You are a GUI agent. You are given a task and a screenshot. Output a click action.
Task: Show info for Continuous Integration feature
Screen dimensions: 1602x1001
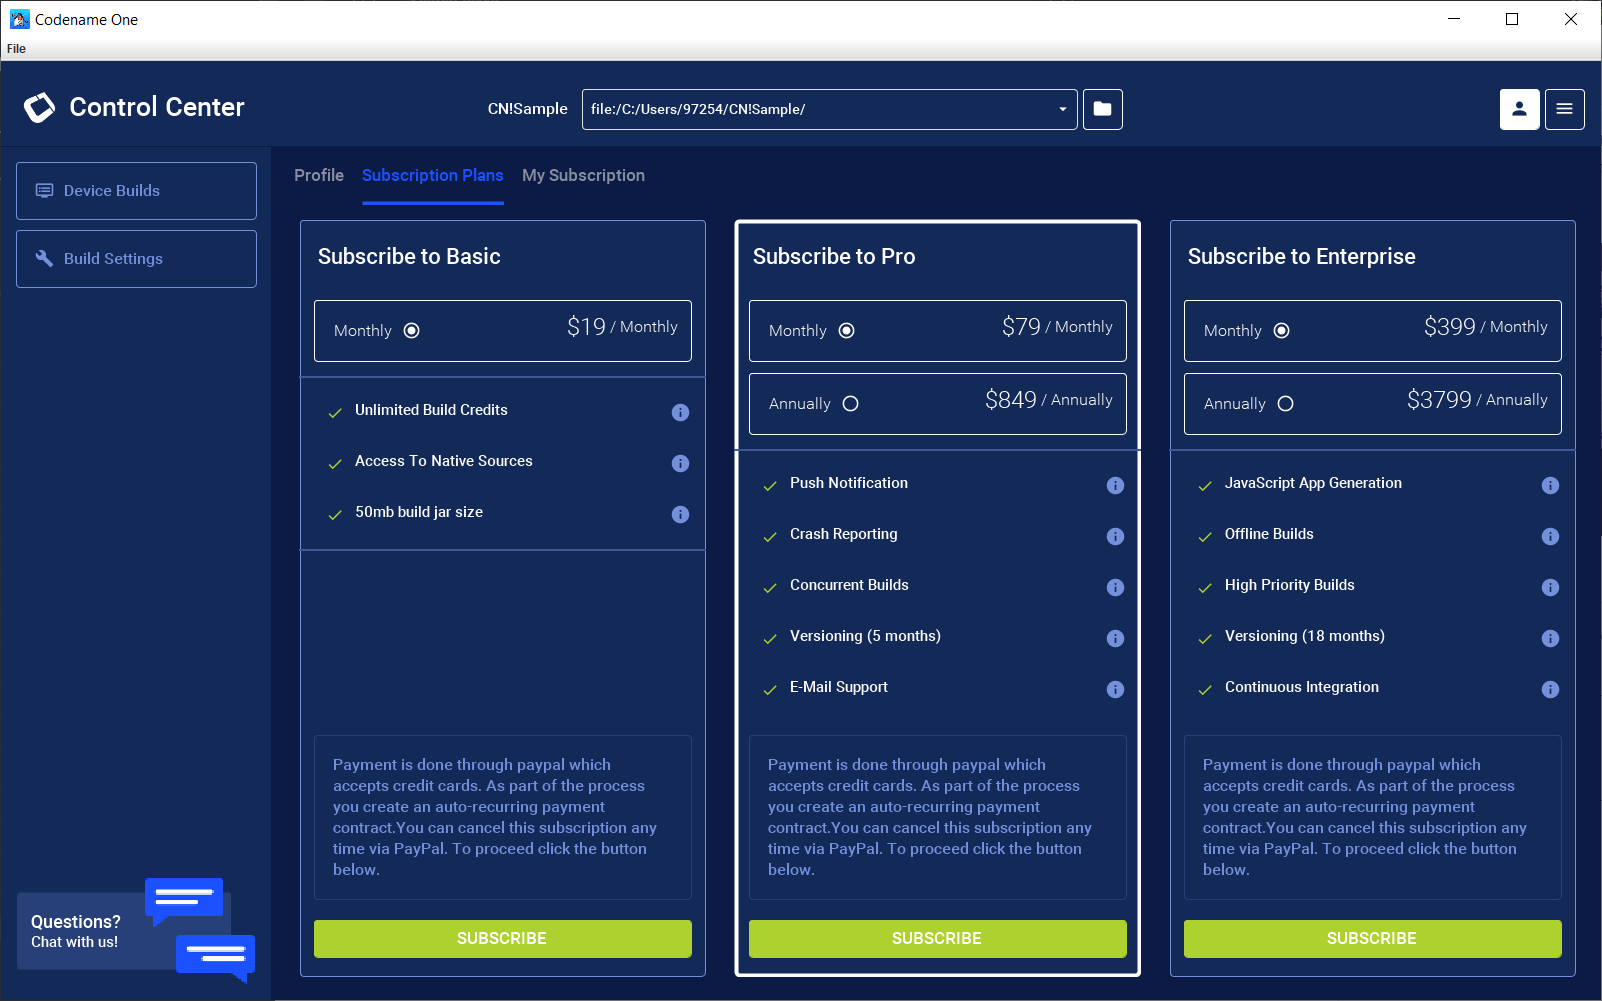pos(1550,689)
